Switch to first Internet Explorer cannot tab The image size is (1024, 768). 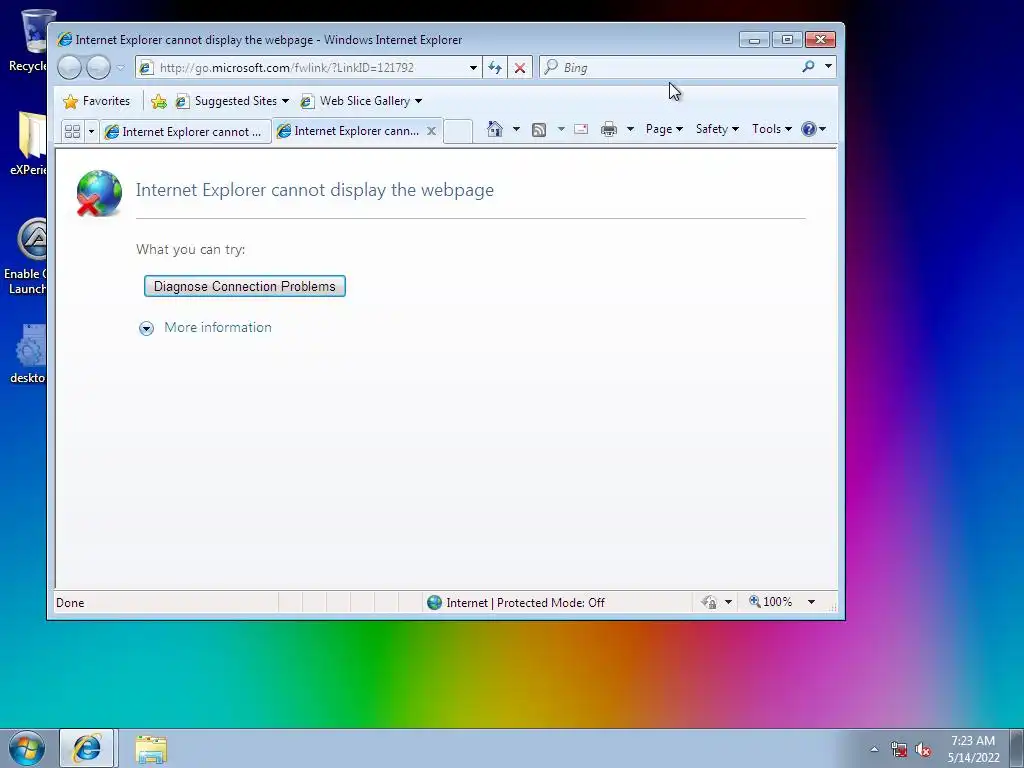tap(185, 131)
